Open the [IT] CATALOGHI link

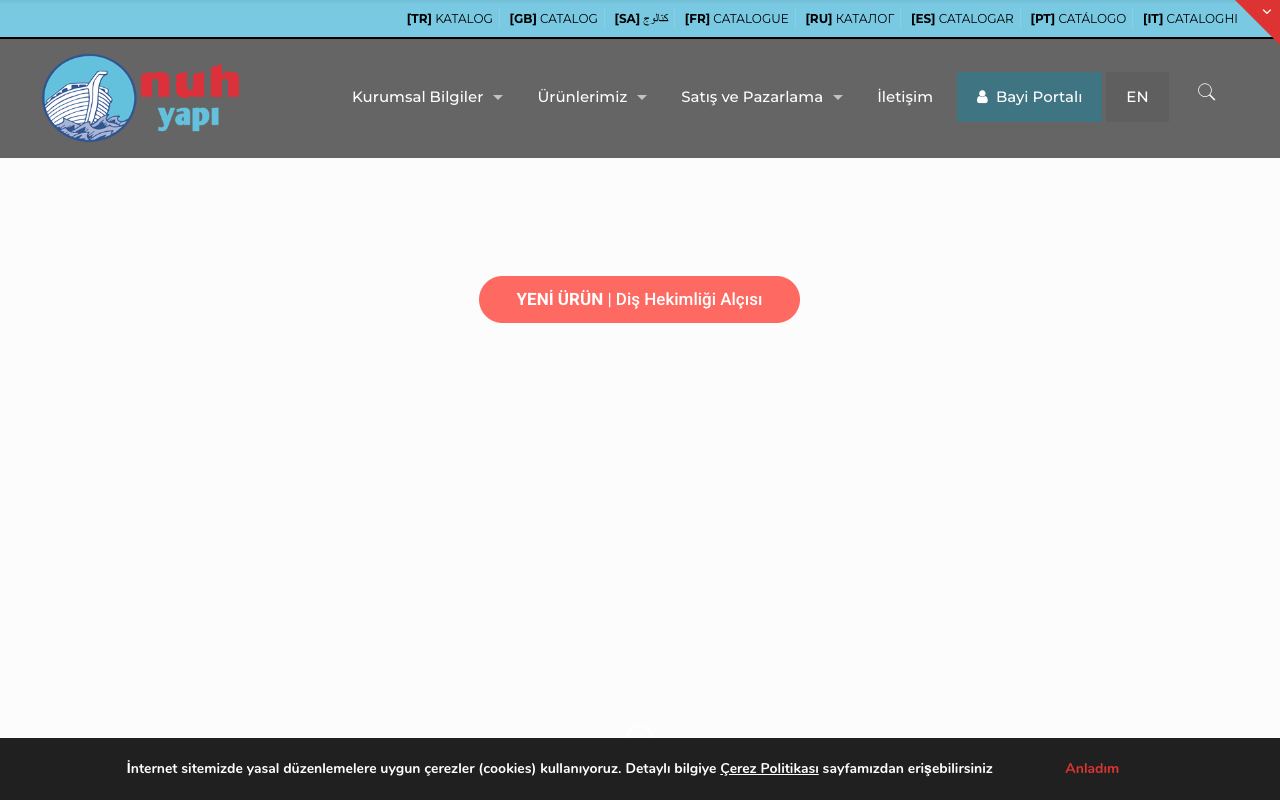click(x=1190, y=19)
